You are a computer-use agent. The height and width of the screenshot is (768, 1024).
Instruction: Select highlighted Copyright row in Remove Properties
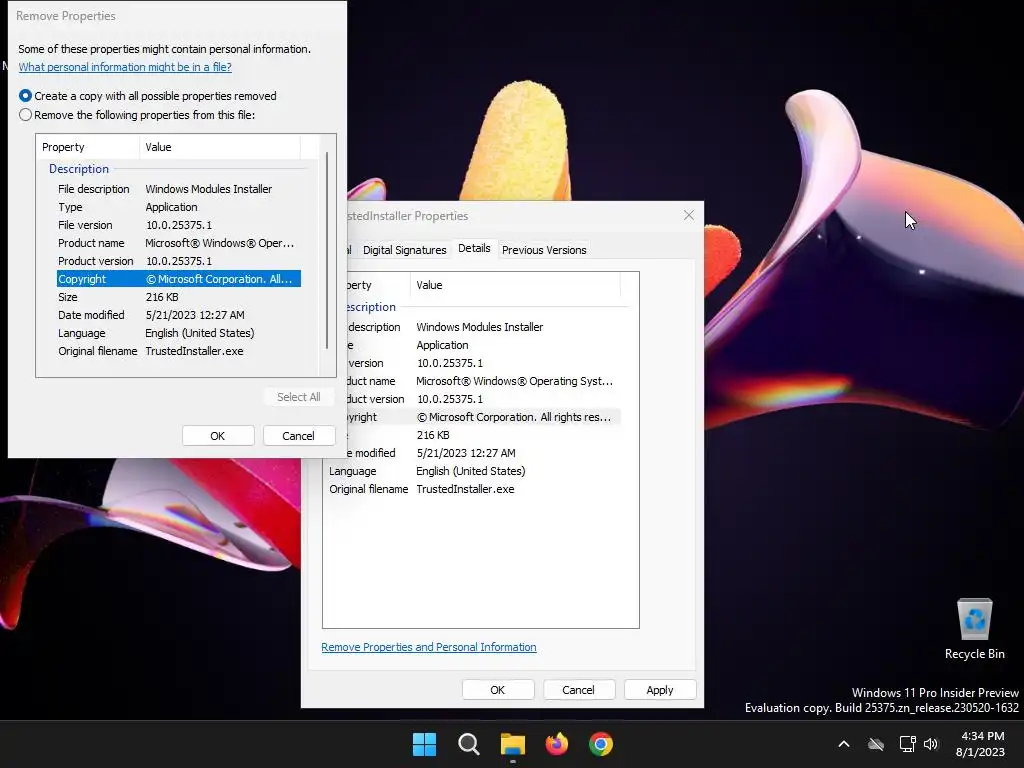(x=179, y=279)
